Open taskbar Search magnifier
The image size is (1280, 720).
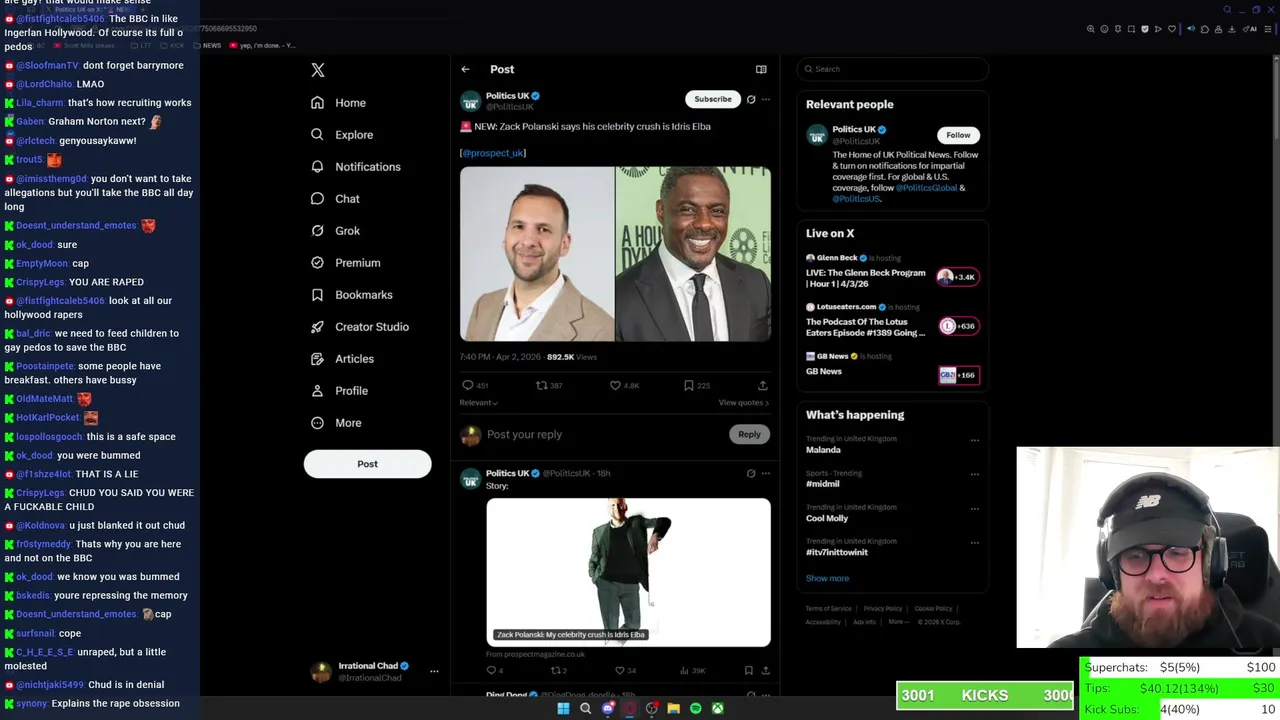pyautogui.click(x=585, y=709)
